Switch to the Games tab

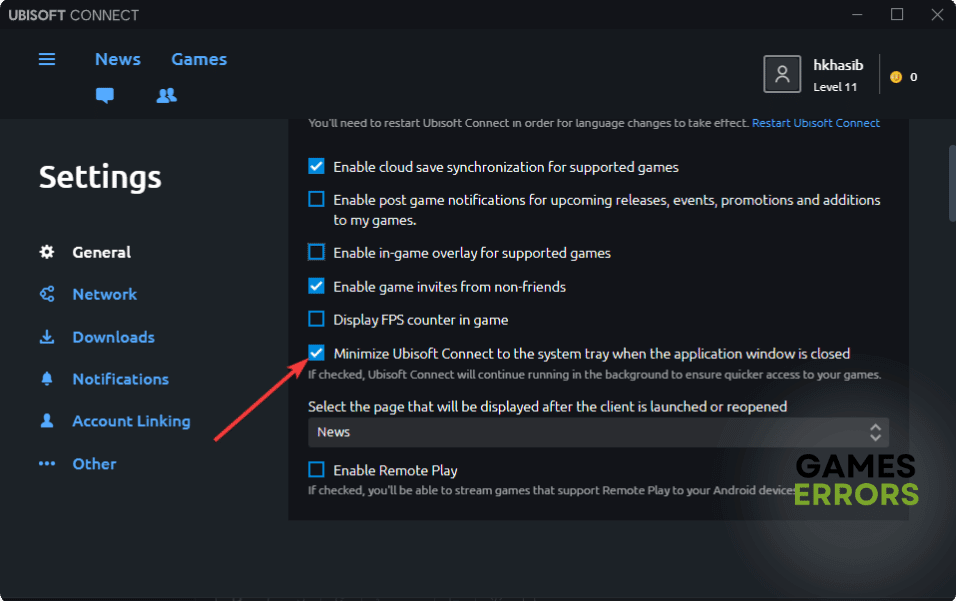pos(199,59)
